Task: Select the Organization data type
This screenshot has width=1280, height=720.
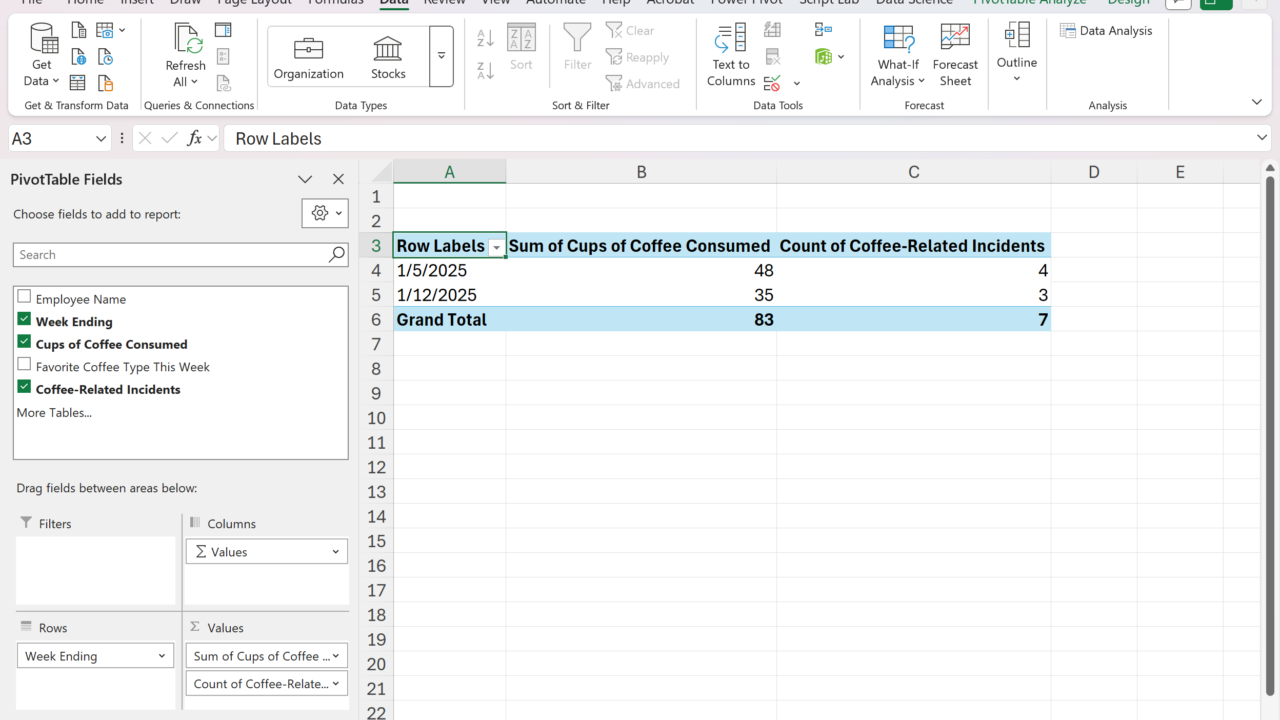Action: click(308, 57)
